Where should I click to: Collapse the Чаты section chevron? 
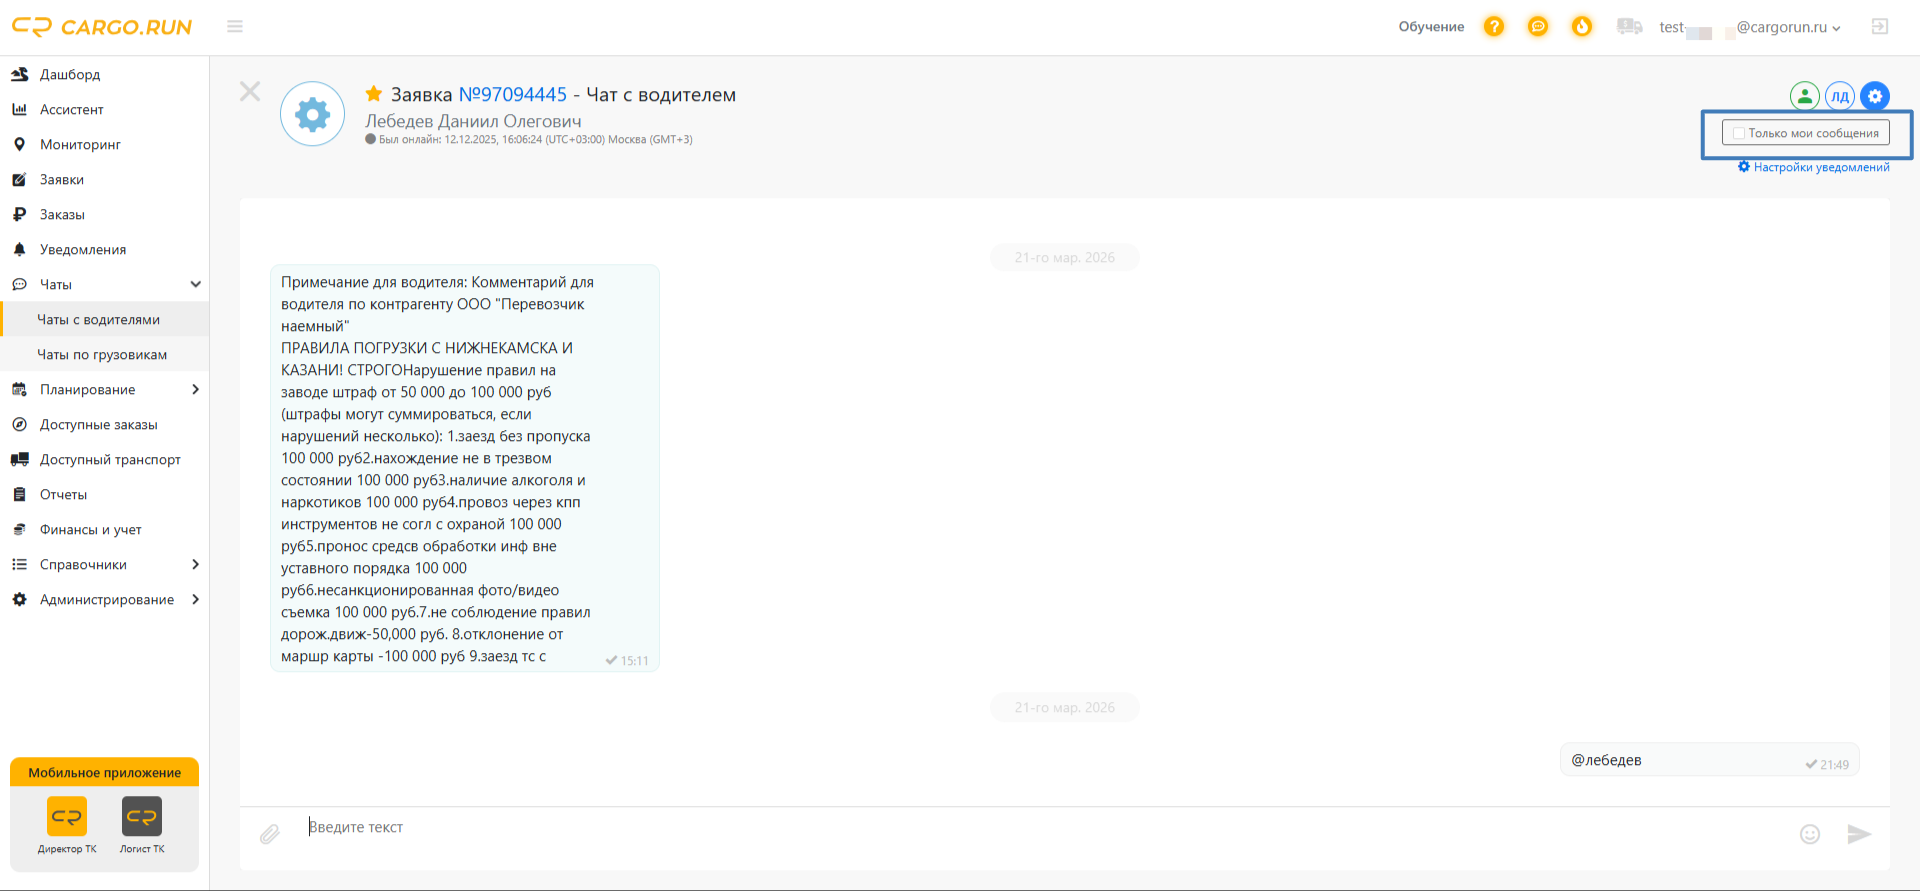pos(195,284)
